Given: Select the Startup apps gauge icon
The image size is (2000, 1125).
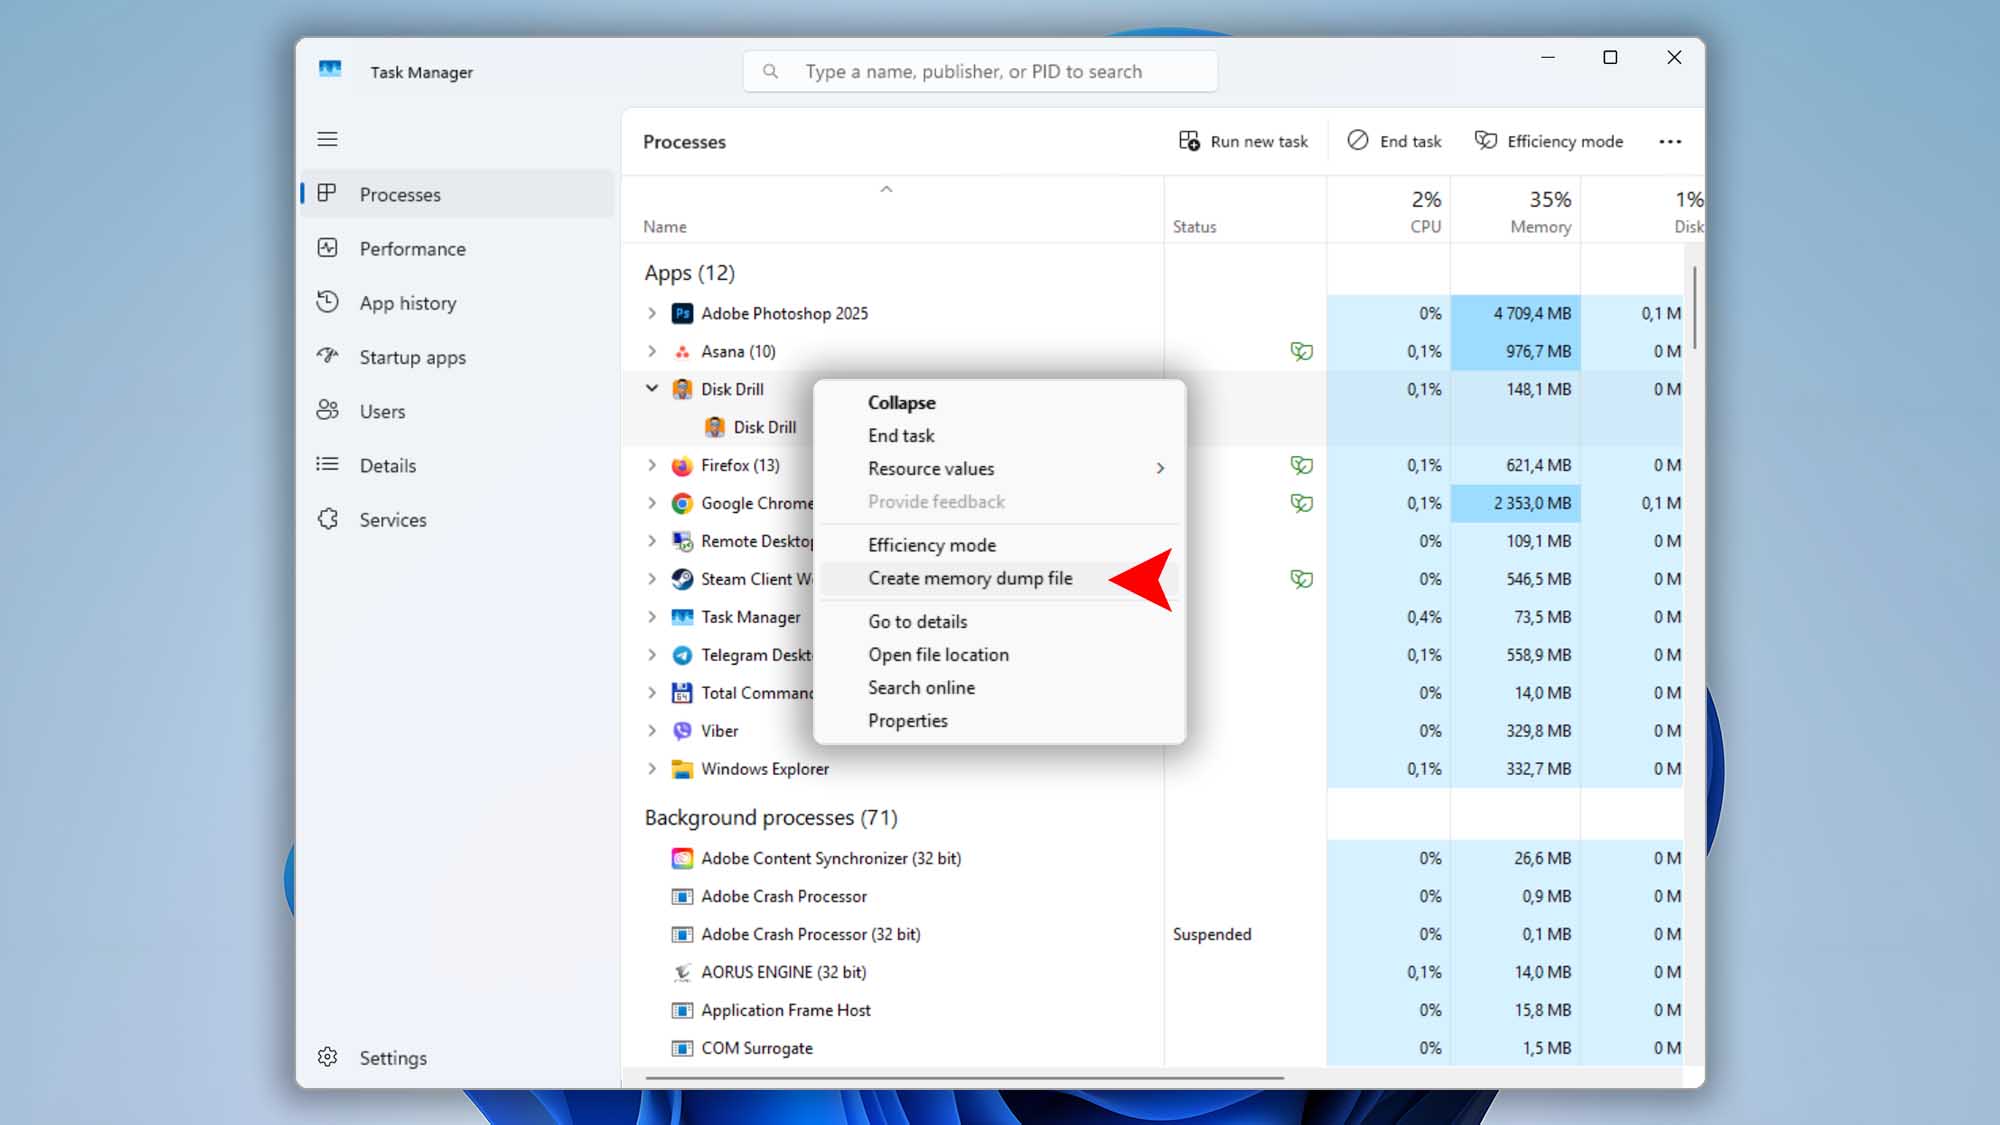Looking at the screenshot, I should pos(327,356).
